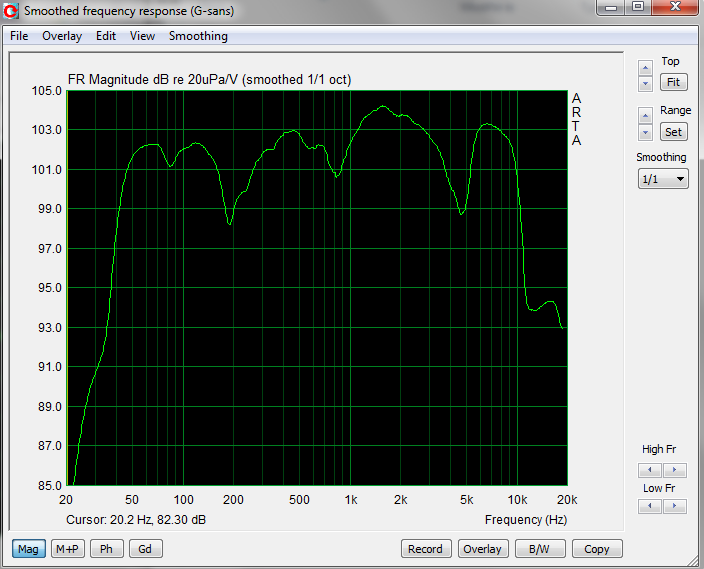Viewport: 704px width, 569px height.
Task: Click the Top up arrow
Action: 645,68
